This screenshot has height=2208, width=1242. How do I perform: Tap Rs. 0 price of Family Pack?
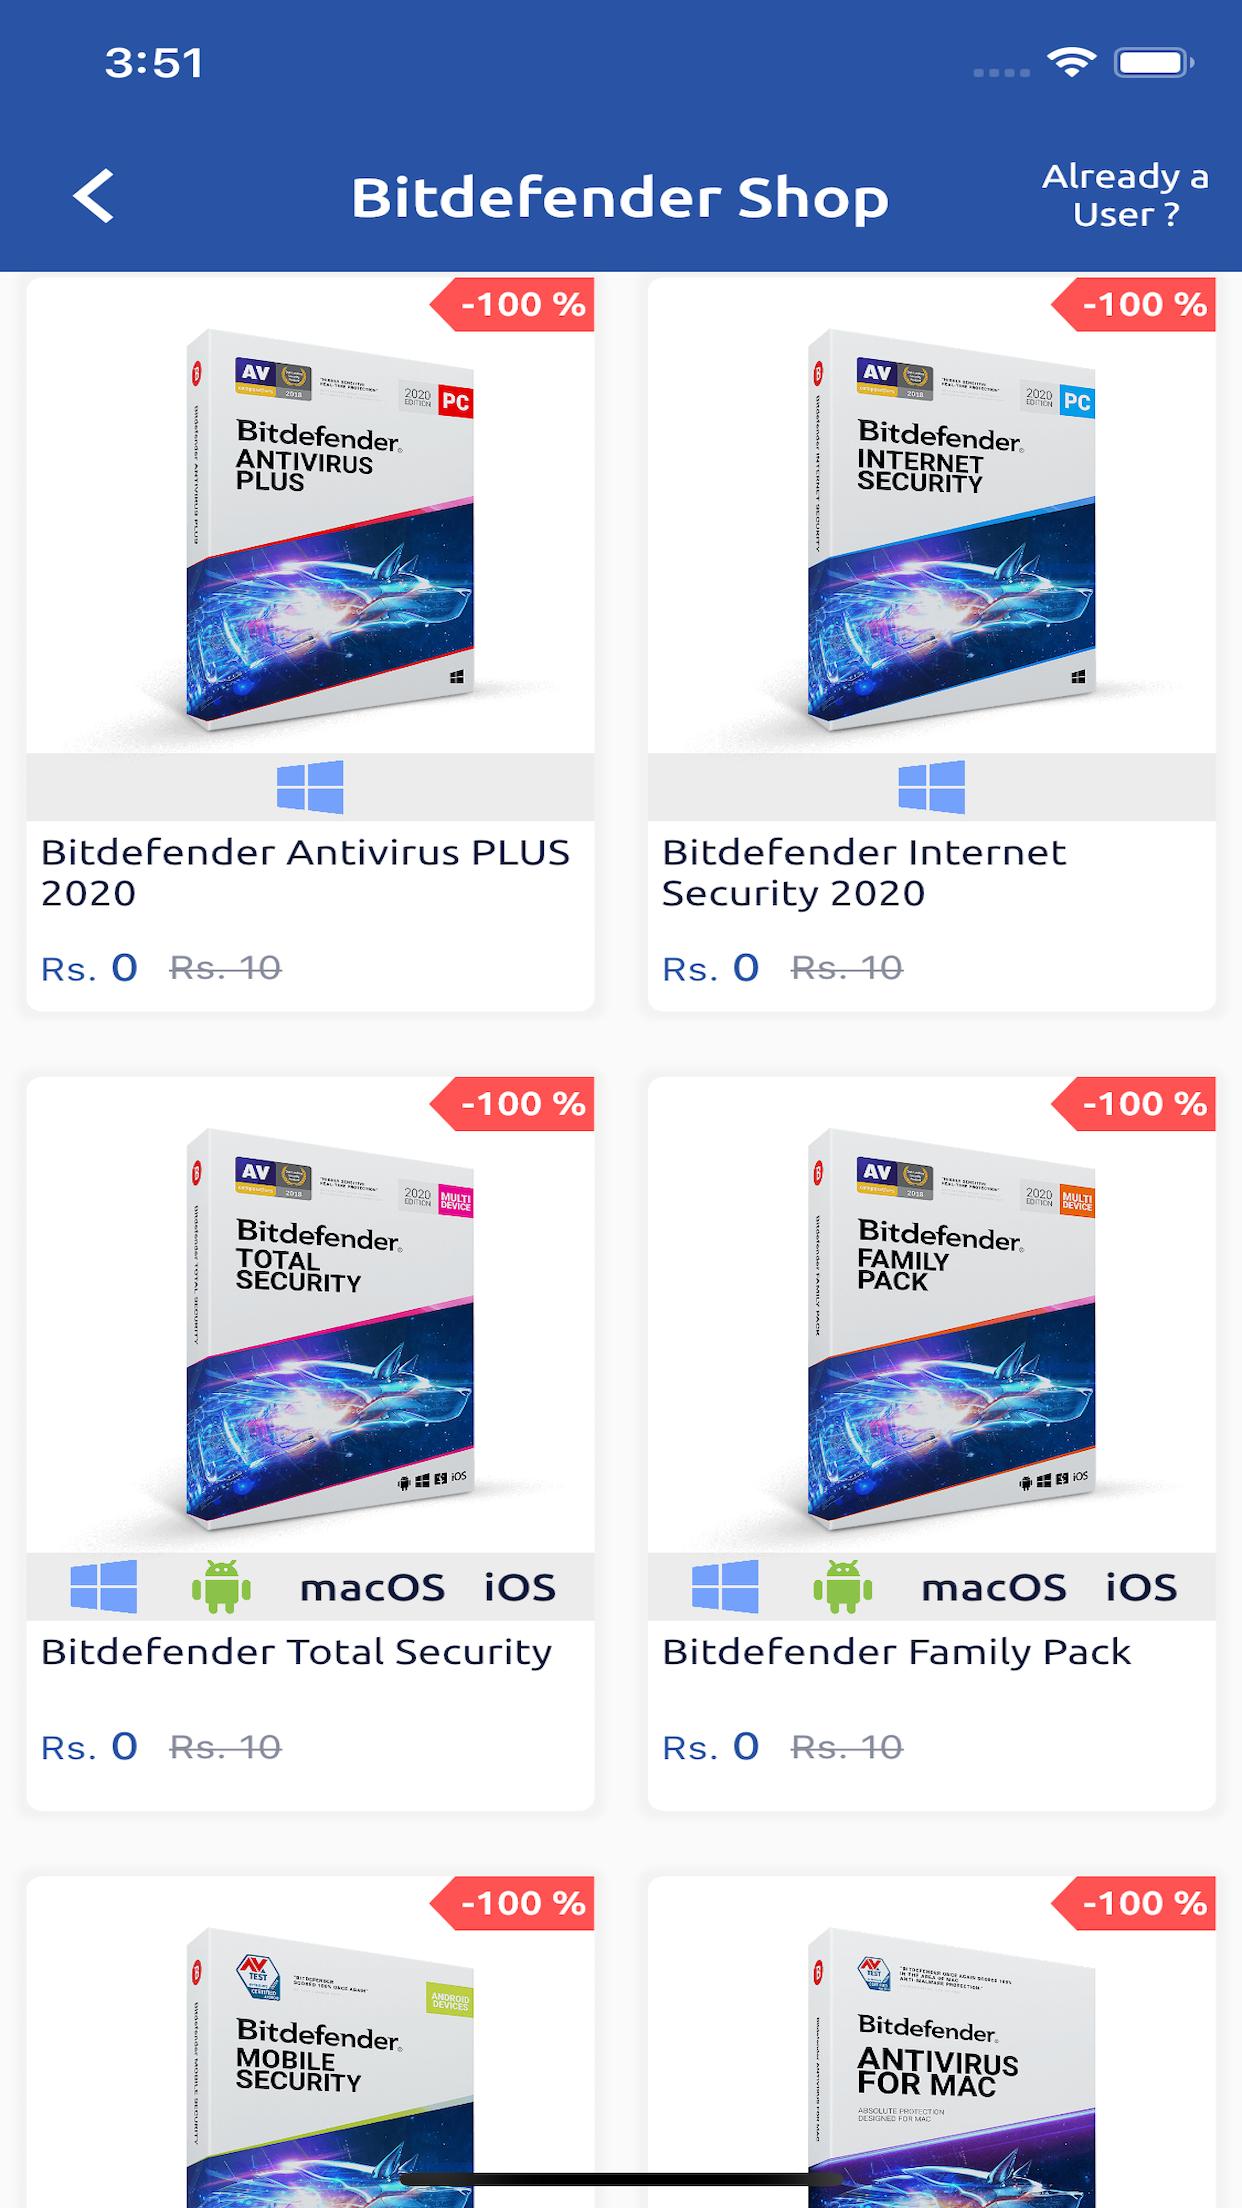click(x=710, y=1747)
